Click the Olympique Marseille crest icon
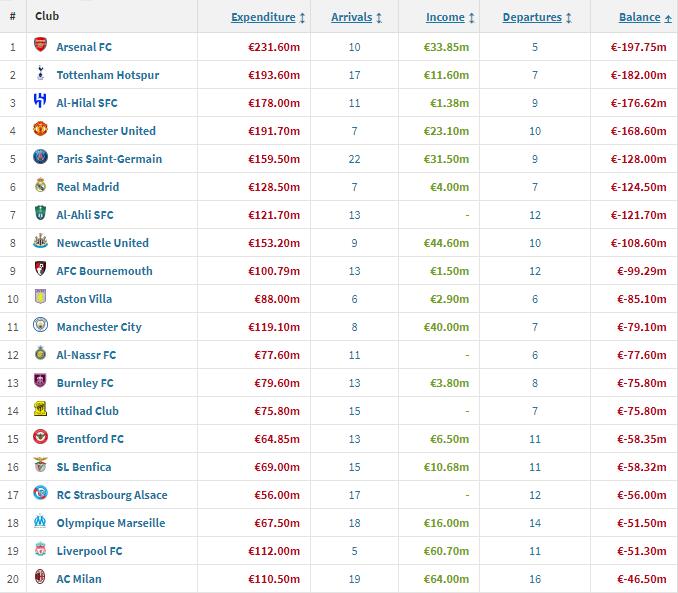The height and width of the screenshot is (593, 678). click(x=40, y=520)
